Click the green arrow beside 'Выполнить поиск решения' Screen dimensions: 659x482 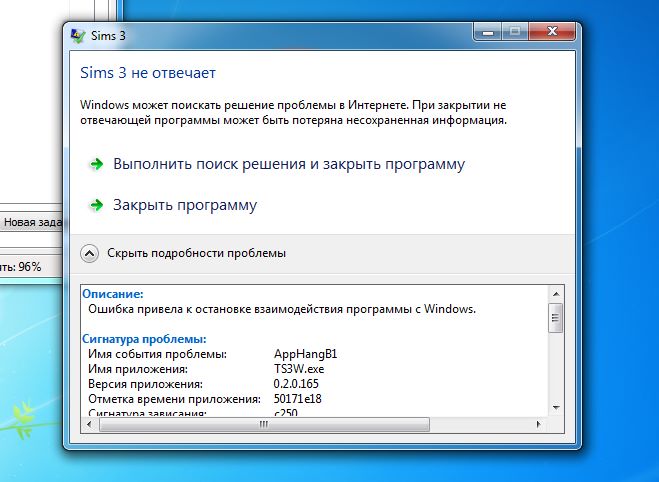click(x=97, y=164)
